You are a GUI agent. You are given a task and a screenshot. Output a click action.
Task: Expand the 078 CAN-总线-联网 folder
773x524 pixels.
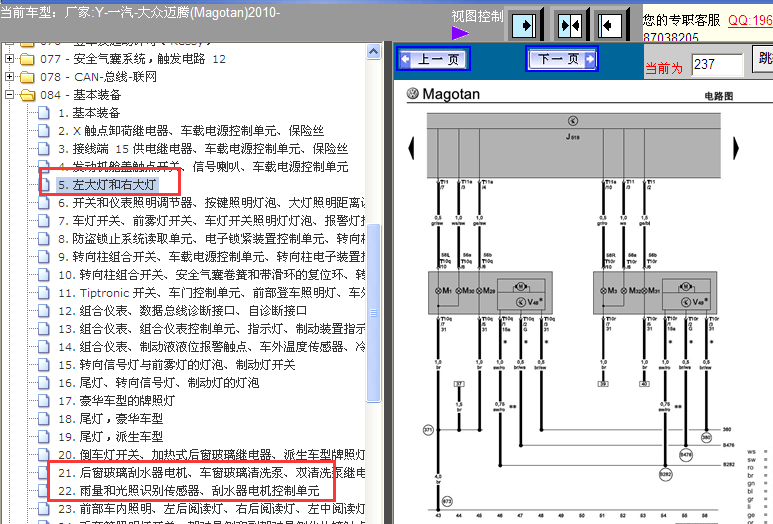(x=9, y=76)
